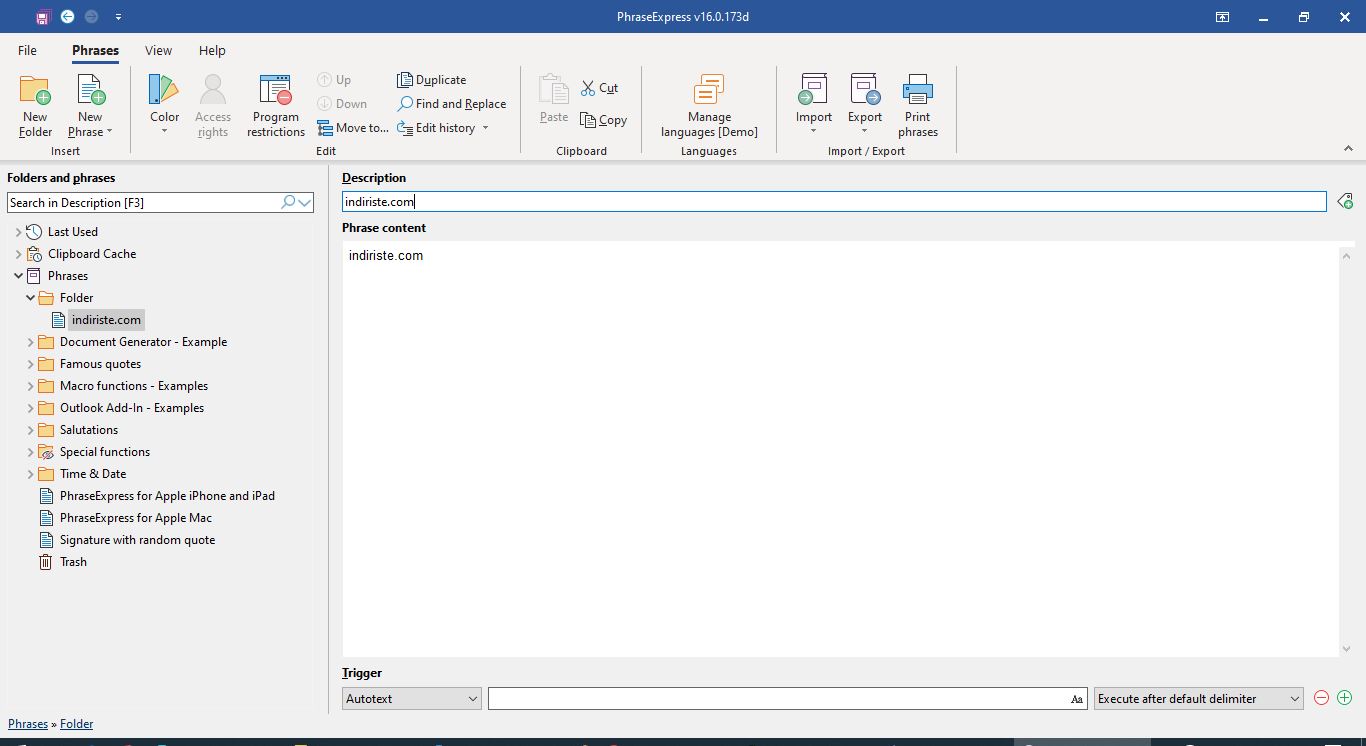Toggle case sensitivity Aa icon
Screen dimensions: 1366x746
(1077, 699)
